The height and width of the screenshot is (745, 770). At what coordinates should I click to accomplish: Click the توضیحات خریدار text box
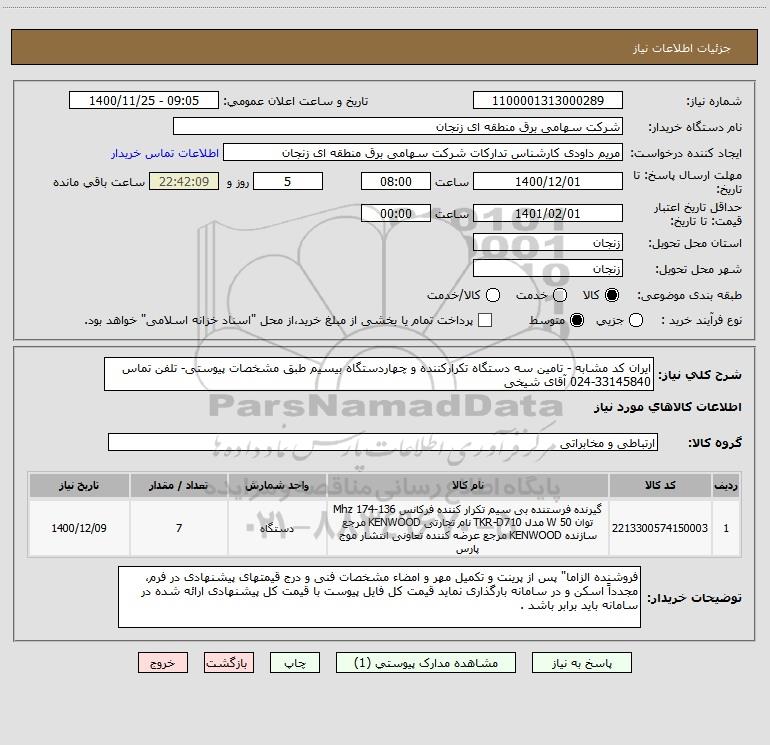(x=379, y=597)
